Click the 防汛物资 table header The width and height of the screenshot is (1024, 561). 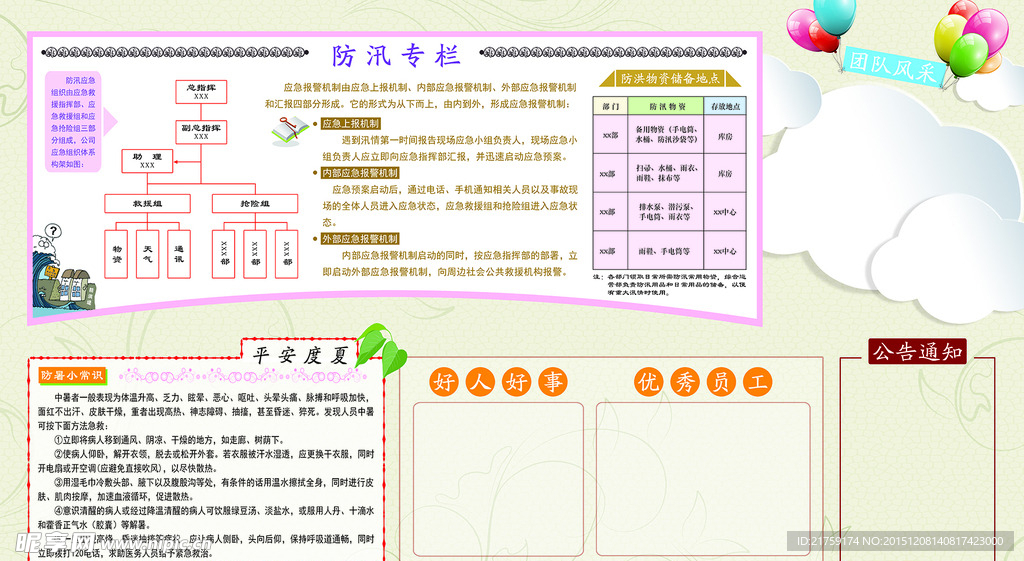[666, 106]
